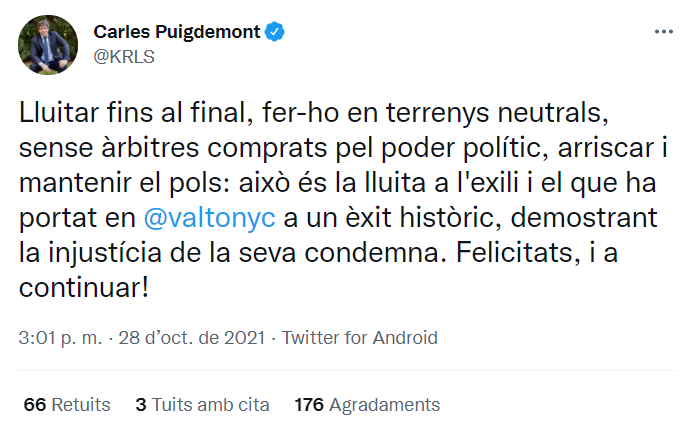This screenshot has height=425, width=694.
Task: Click the blue verified badge
Action: [x=274, y=33]
